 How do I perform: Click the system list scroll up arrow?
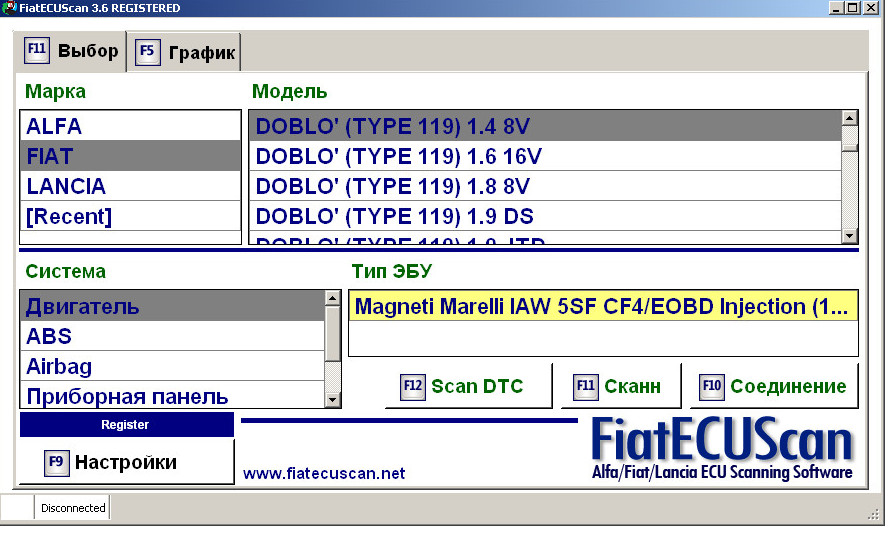[333, 298]
